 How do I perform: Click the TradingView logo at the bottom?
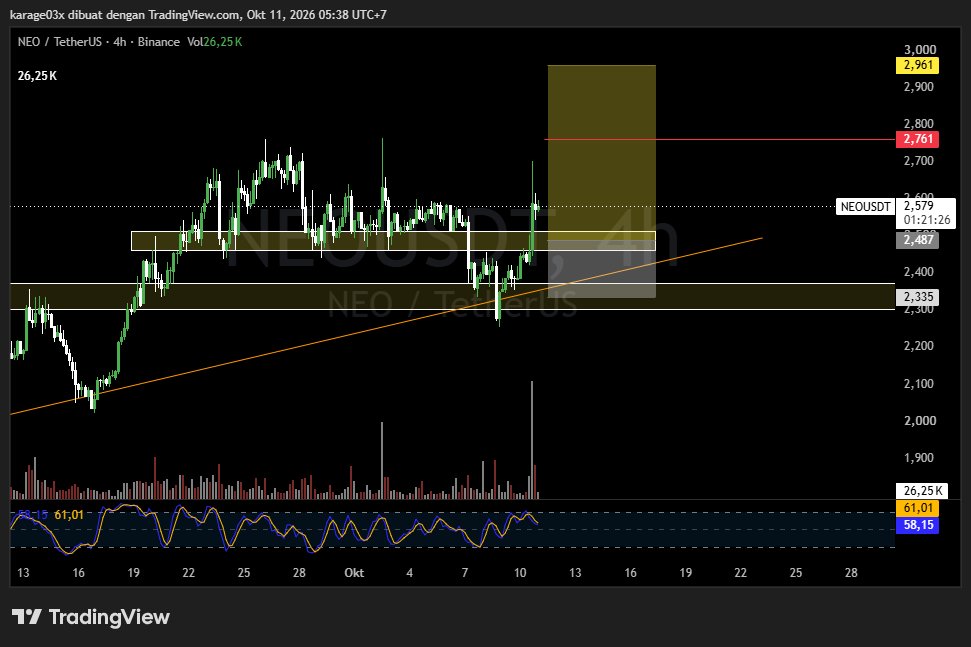[90, 617]
